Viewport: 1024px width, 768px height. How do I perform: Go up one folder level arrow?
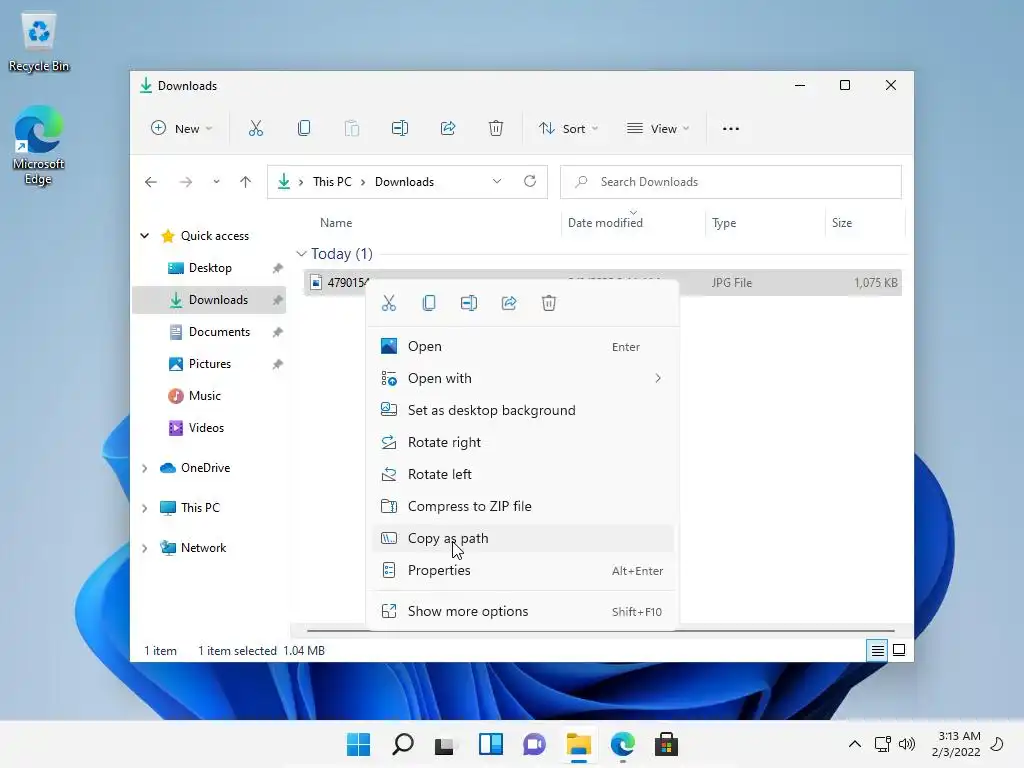[x=246, y=182]
